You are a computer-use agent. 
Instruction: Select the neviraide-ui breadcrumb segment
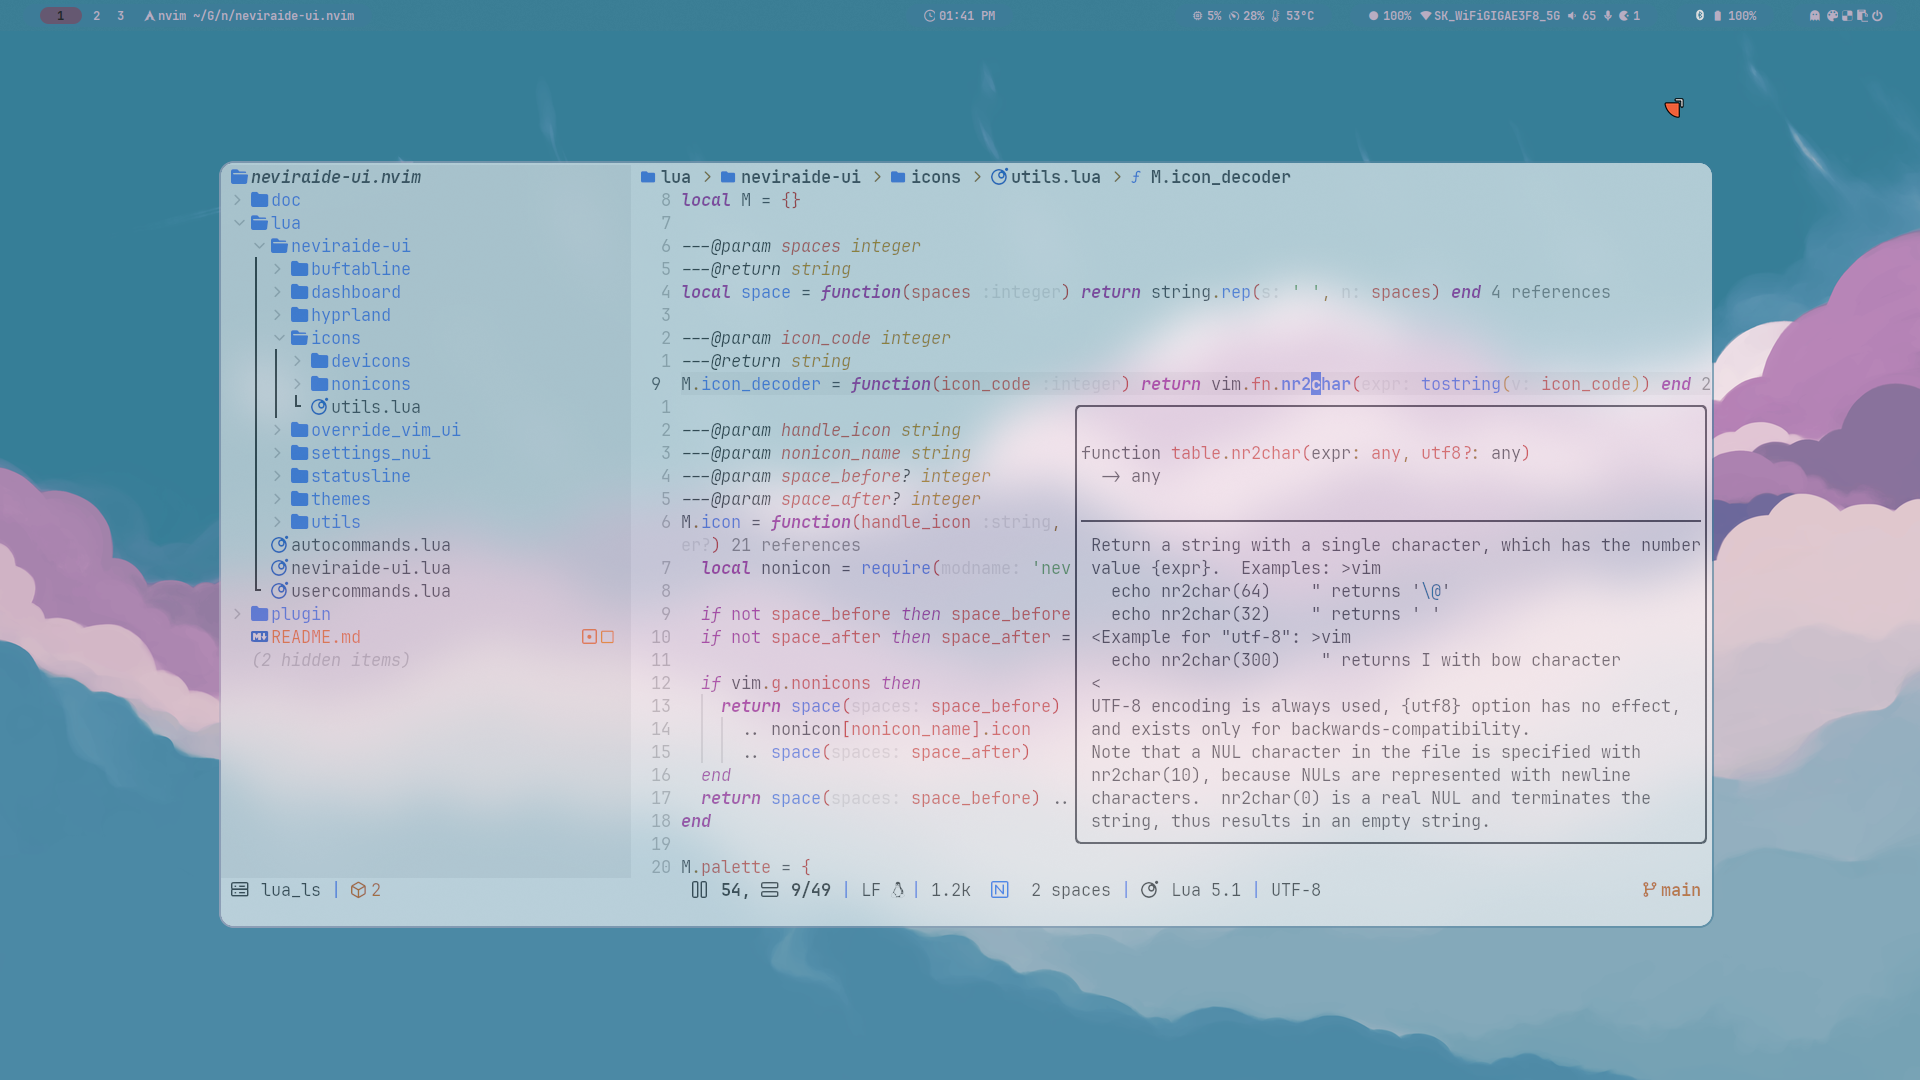click(799, 177)
